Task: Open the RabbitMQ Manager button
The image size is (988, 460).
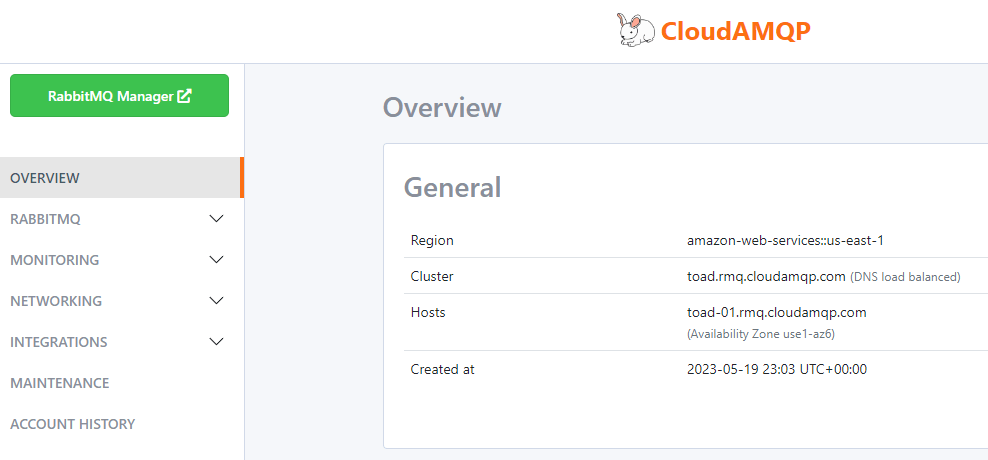Action: click(119, 96)
